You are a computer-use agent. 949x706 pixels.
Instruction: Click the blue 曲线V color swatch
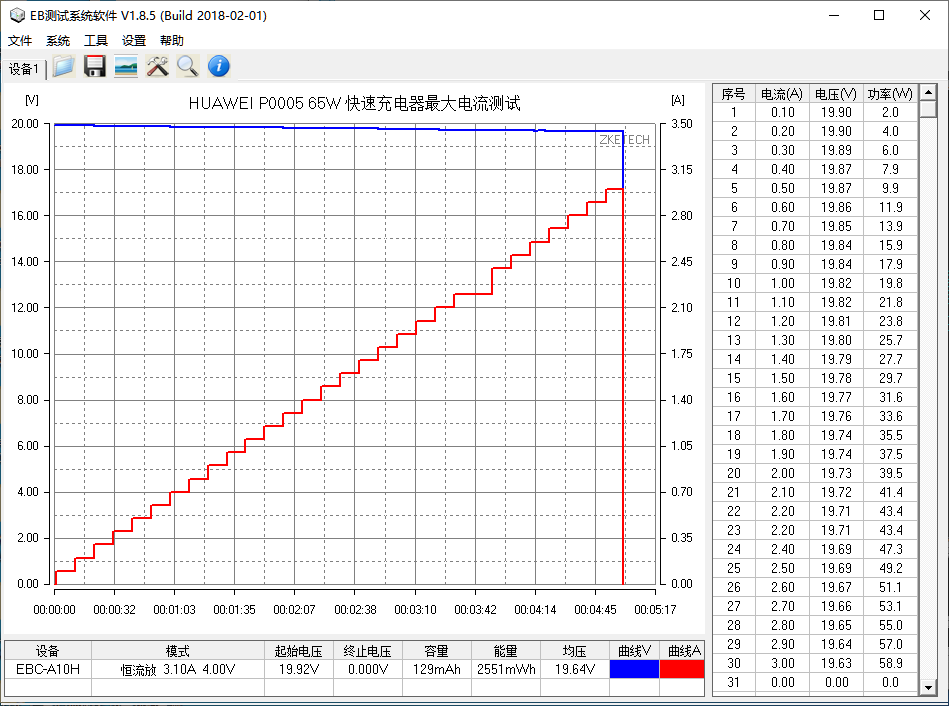tap(634, 669)
